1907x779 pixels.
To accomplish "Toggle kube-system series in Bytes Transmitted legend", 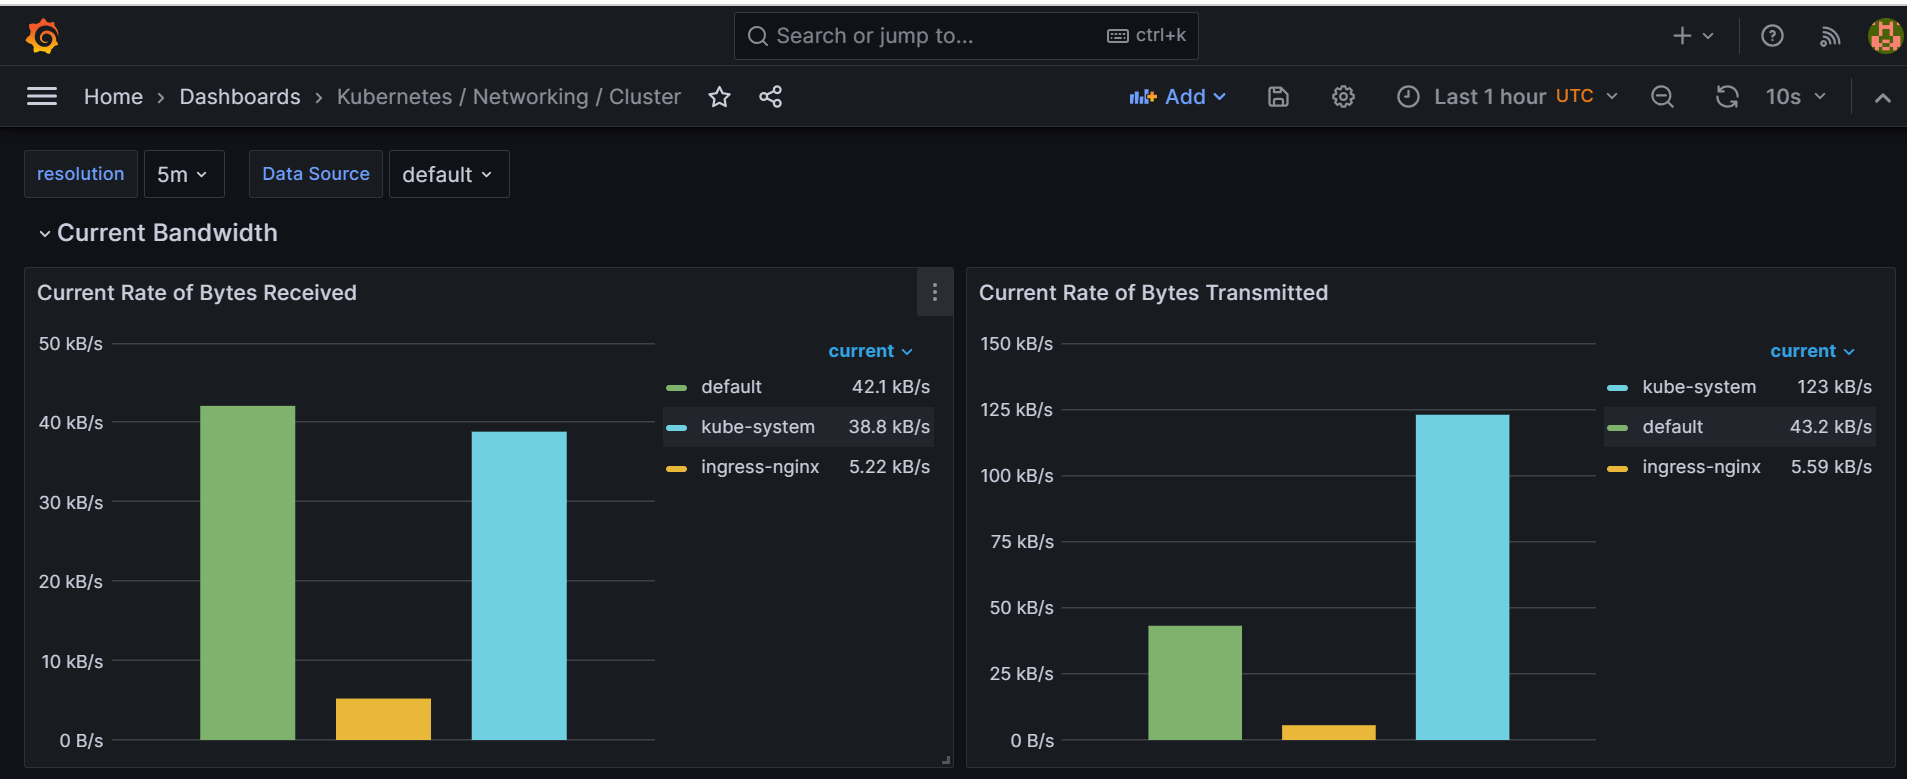I will click(1698, 387).
